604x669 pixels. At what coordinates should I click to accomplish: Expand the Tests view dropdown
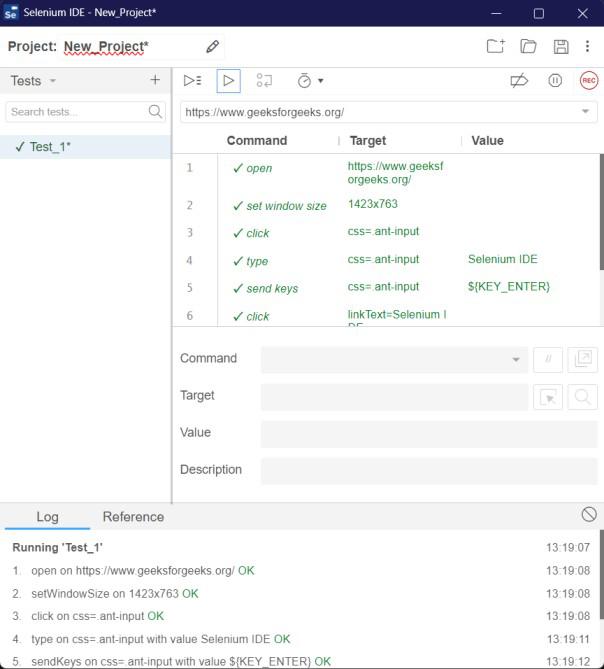pyautogui.click(x=52, y=81)
